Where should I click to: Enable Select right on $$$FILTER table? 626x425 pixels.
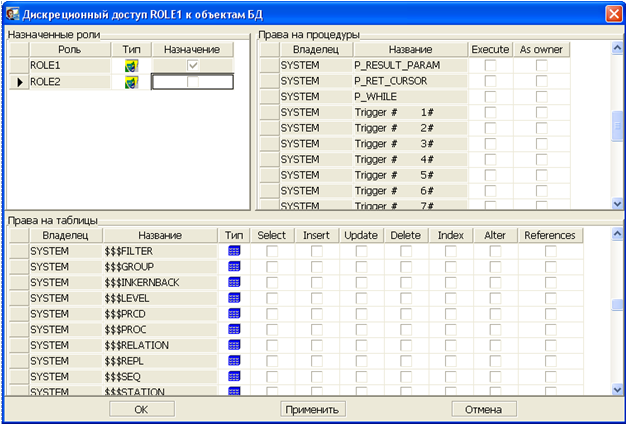coord(271,251)
